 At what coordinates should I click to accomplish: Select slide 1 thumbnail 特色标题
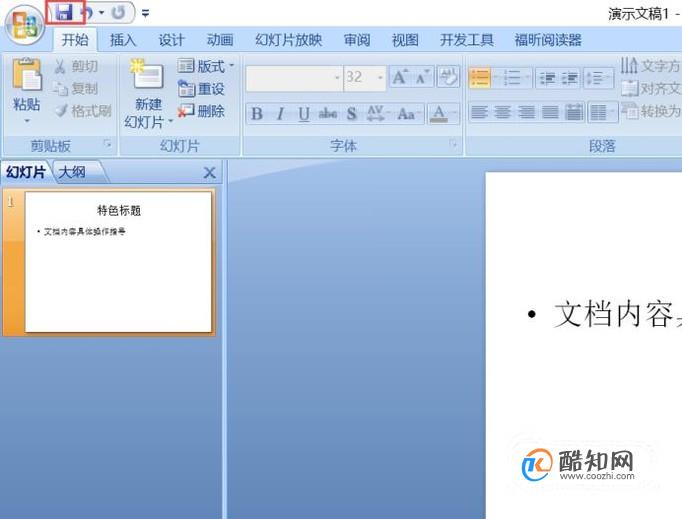coord(118,262)
